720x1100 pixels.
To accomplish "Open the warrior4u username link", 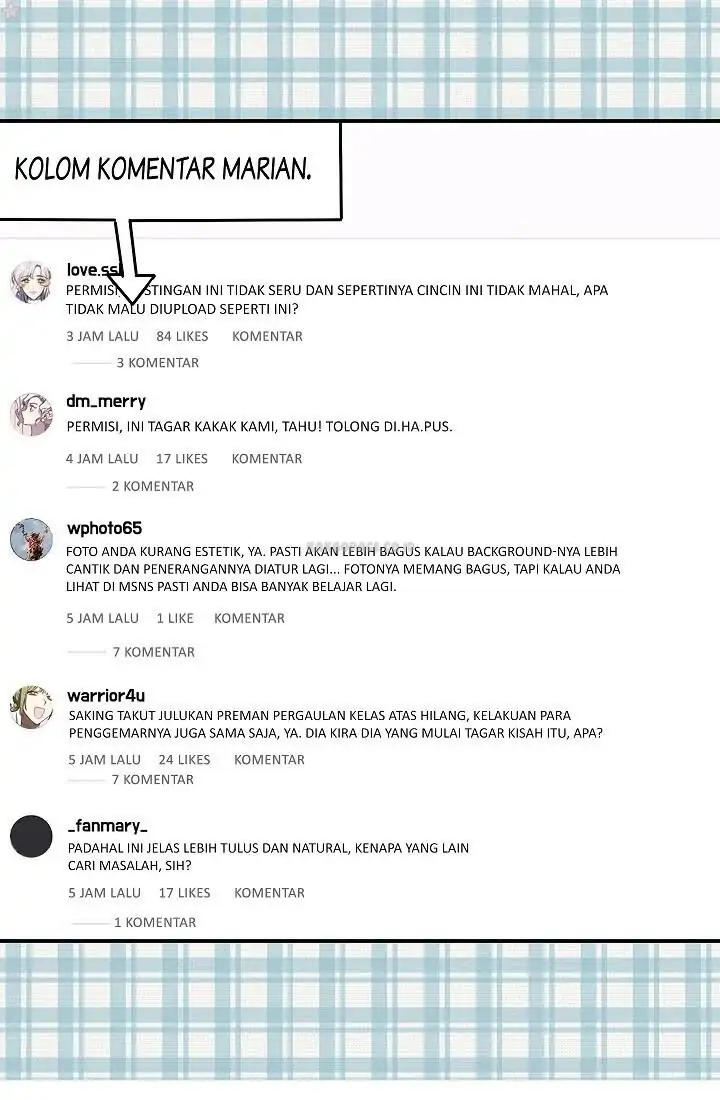I will pos(106,695).
